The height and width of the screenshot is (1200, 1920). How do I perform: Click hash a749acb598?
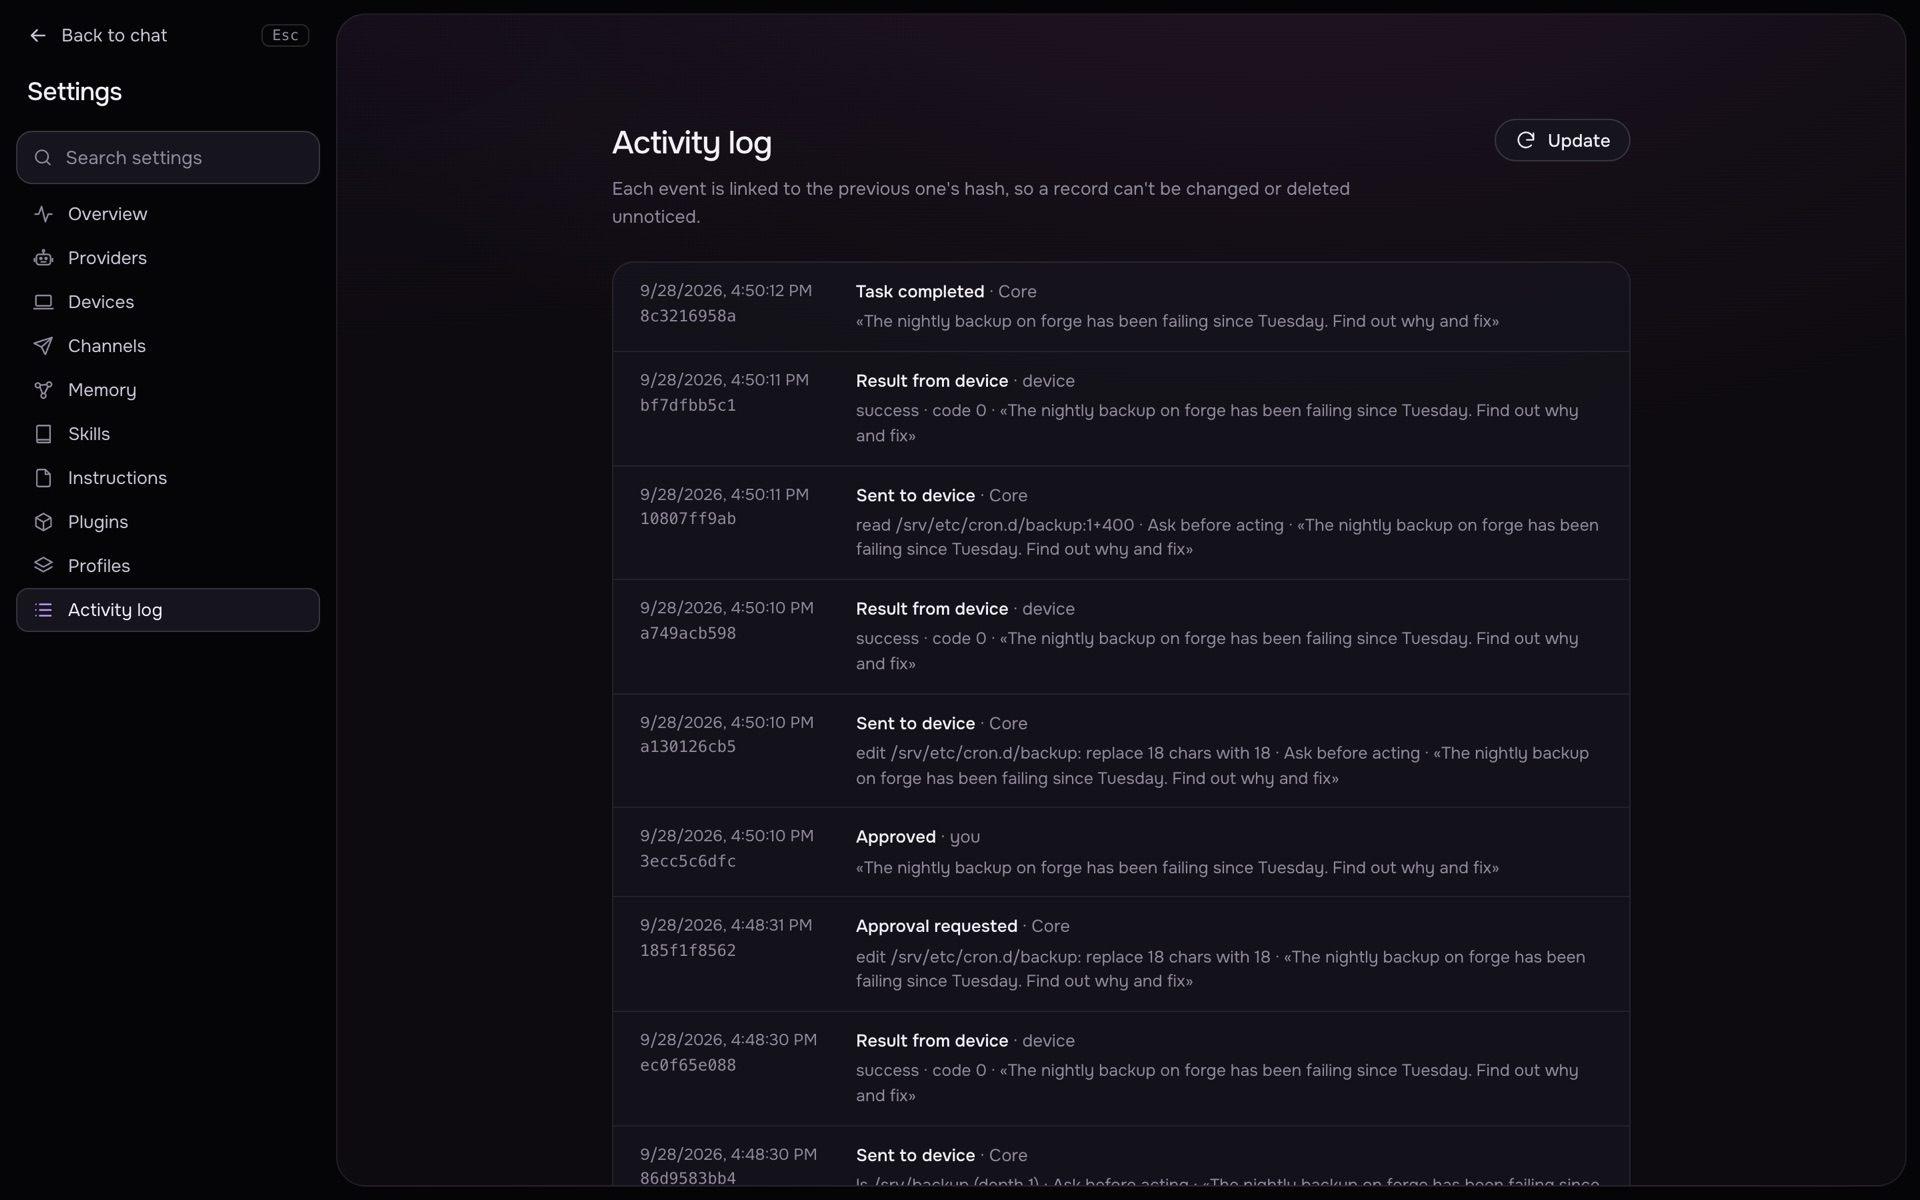pos(688,633)
